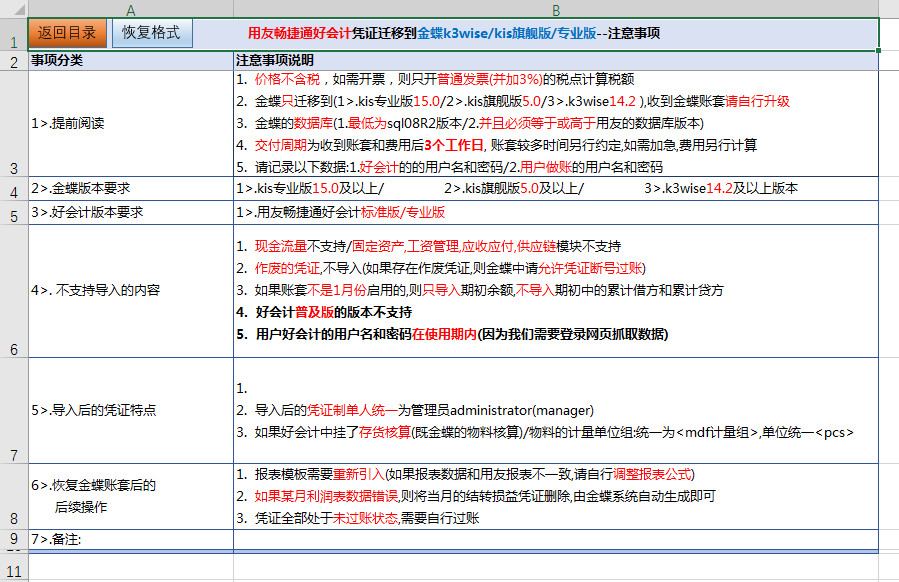Click the 事项分类 header cell
899x582 pixels.
(130, 61)
